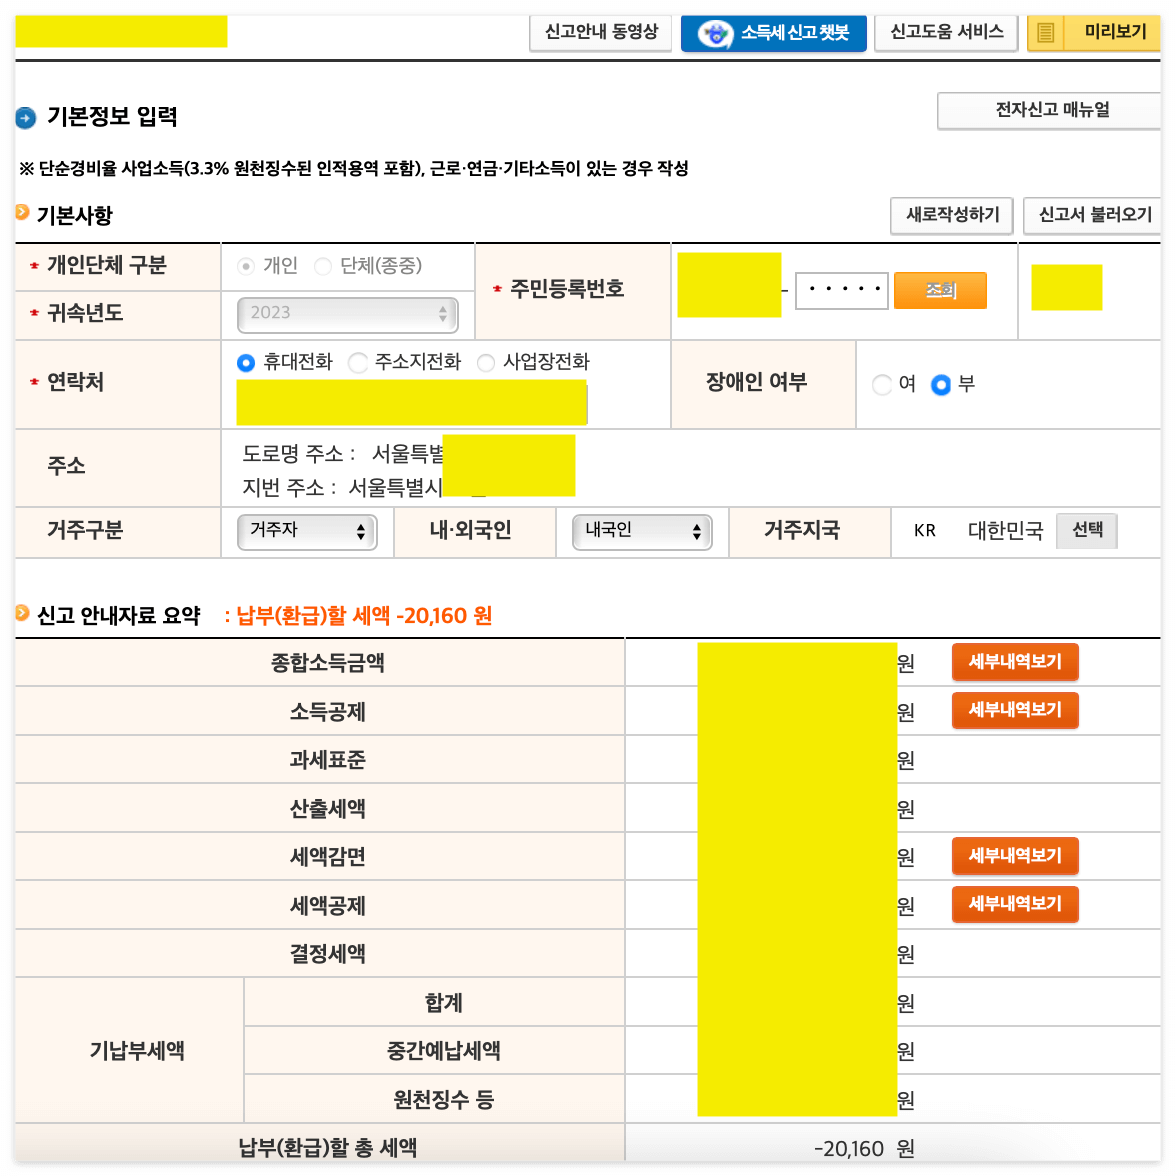This screenshot has height=1176, width=1176.
Task: Click the document icon beside 미리보기
Action: tap(1046, 33)
